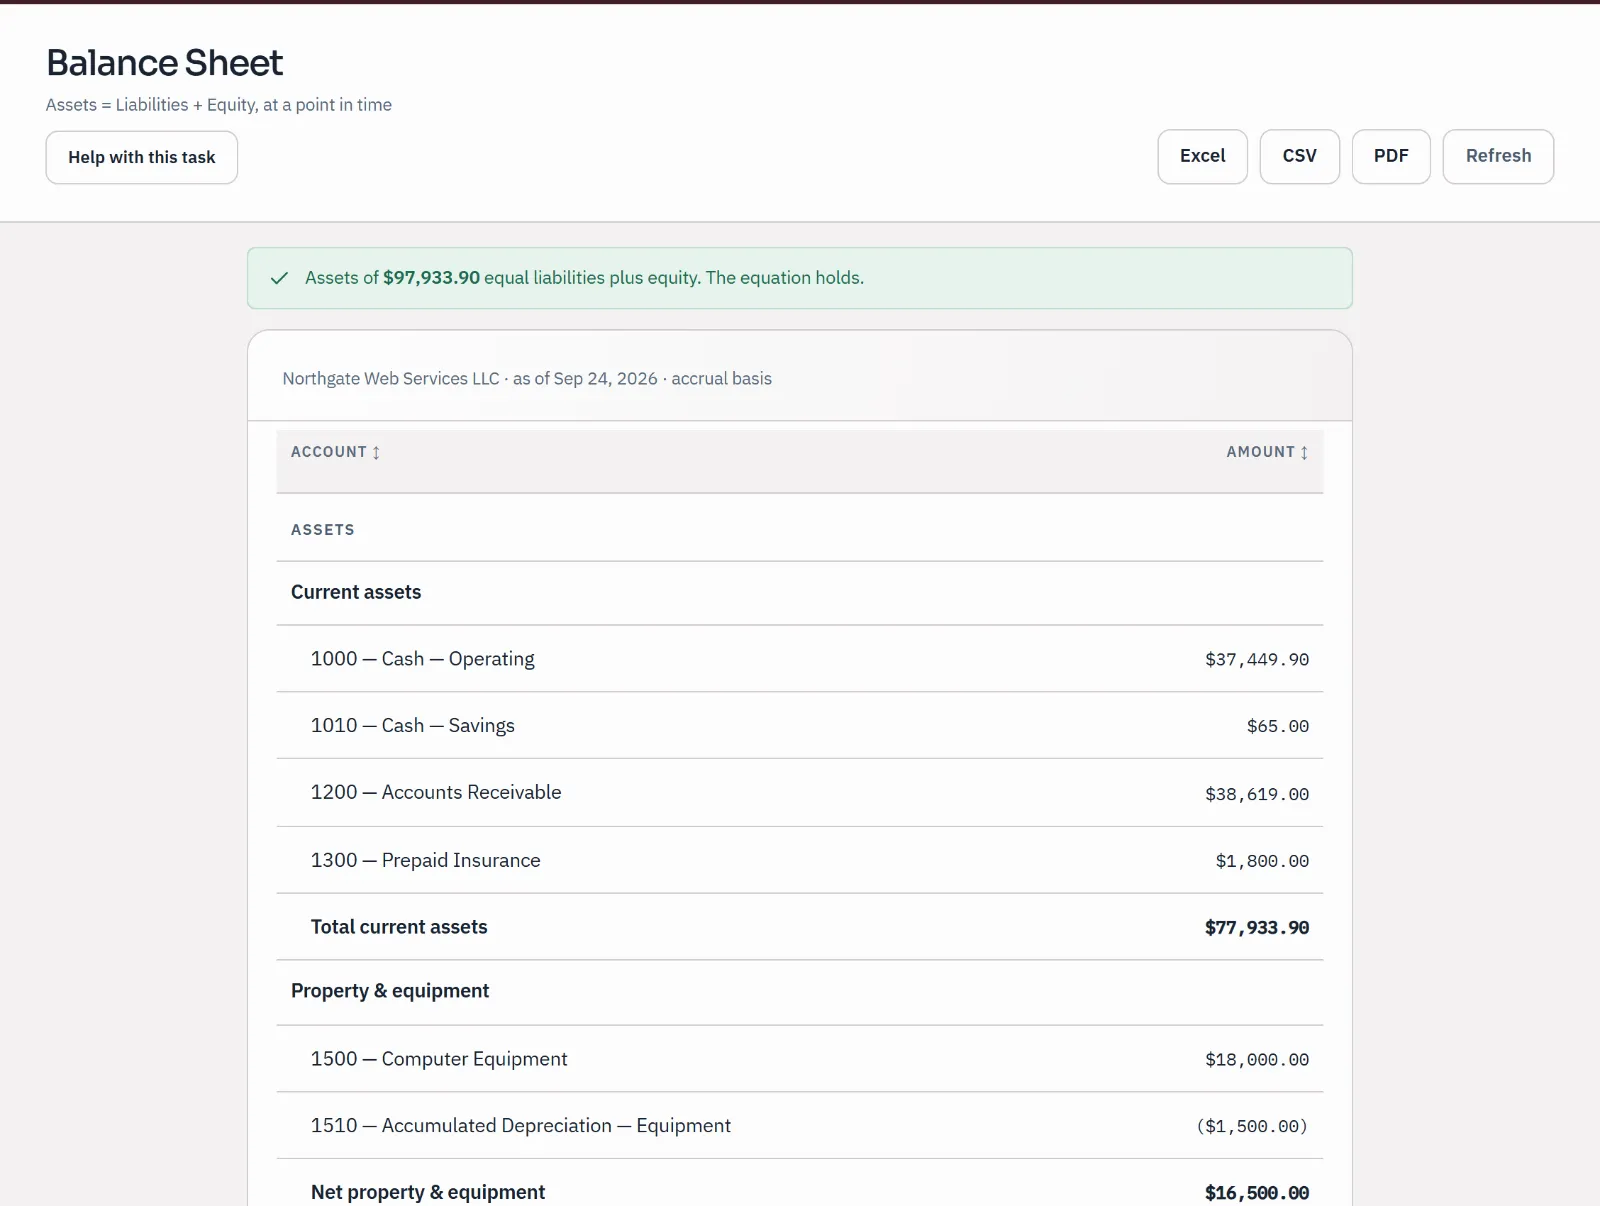1600x1206 pixels.
Task: Click the Property & equipment subheading
Action: tap(390, 991)
